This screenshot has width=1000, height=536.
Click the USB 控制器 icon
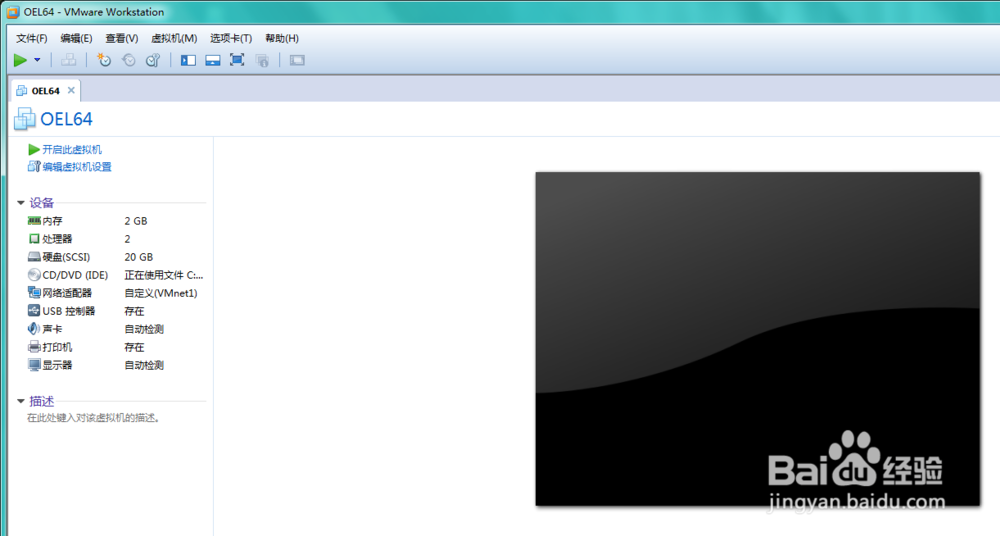point(34,311)
